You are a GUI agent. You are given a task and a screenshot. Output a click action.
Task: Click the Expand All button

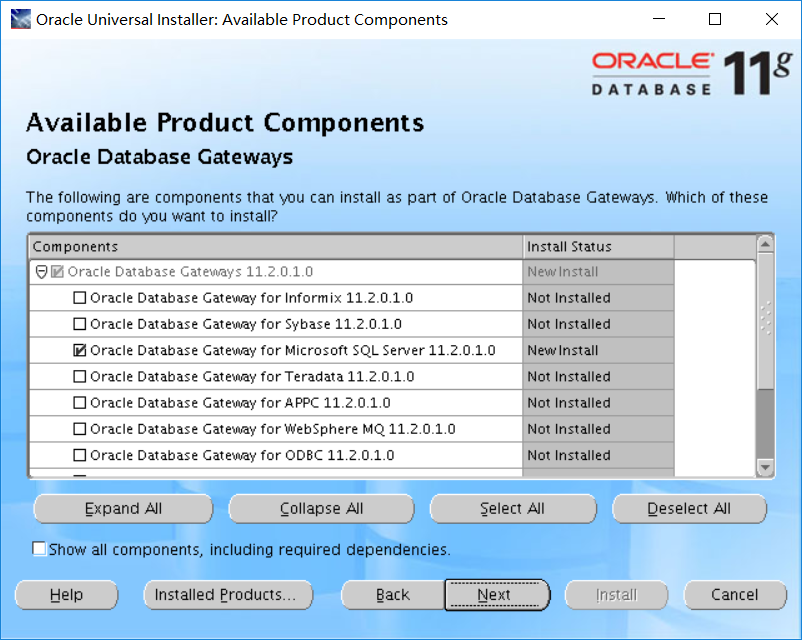point(123,509)
